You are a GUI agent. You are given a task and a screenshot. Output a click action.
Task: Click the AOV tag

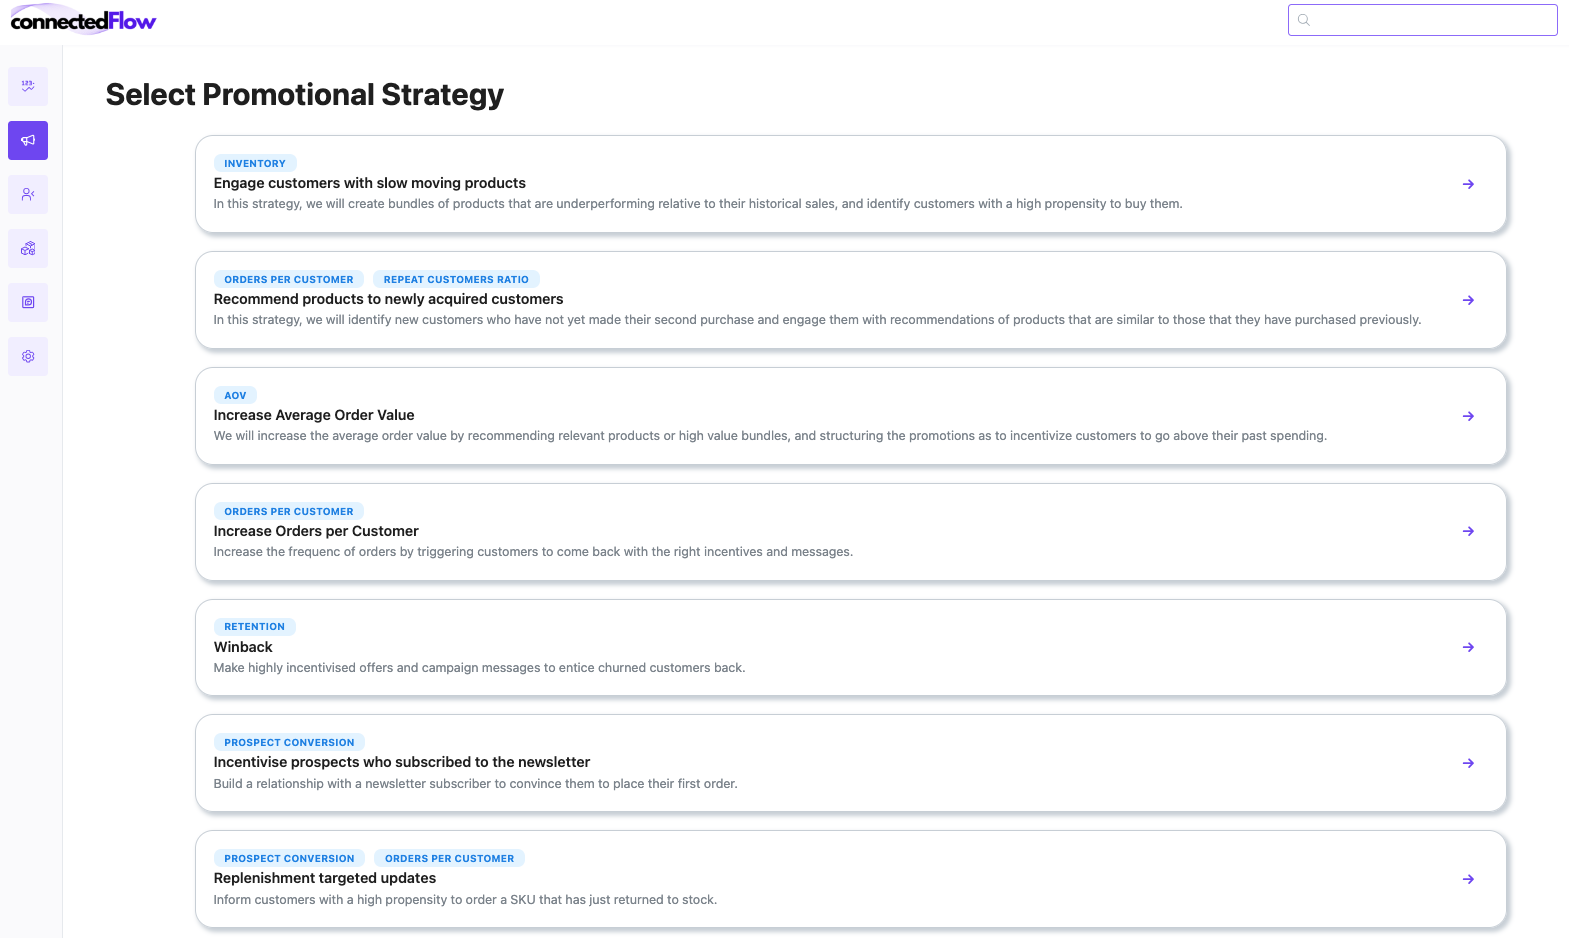[235, 396]
